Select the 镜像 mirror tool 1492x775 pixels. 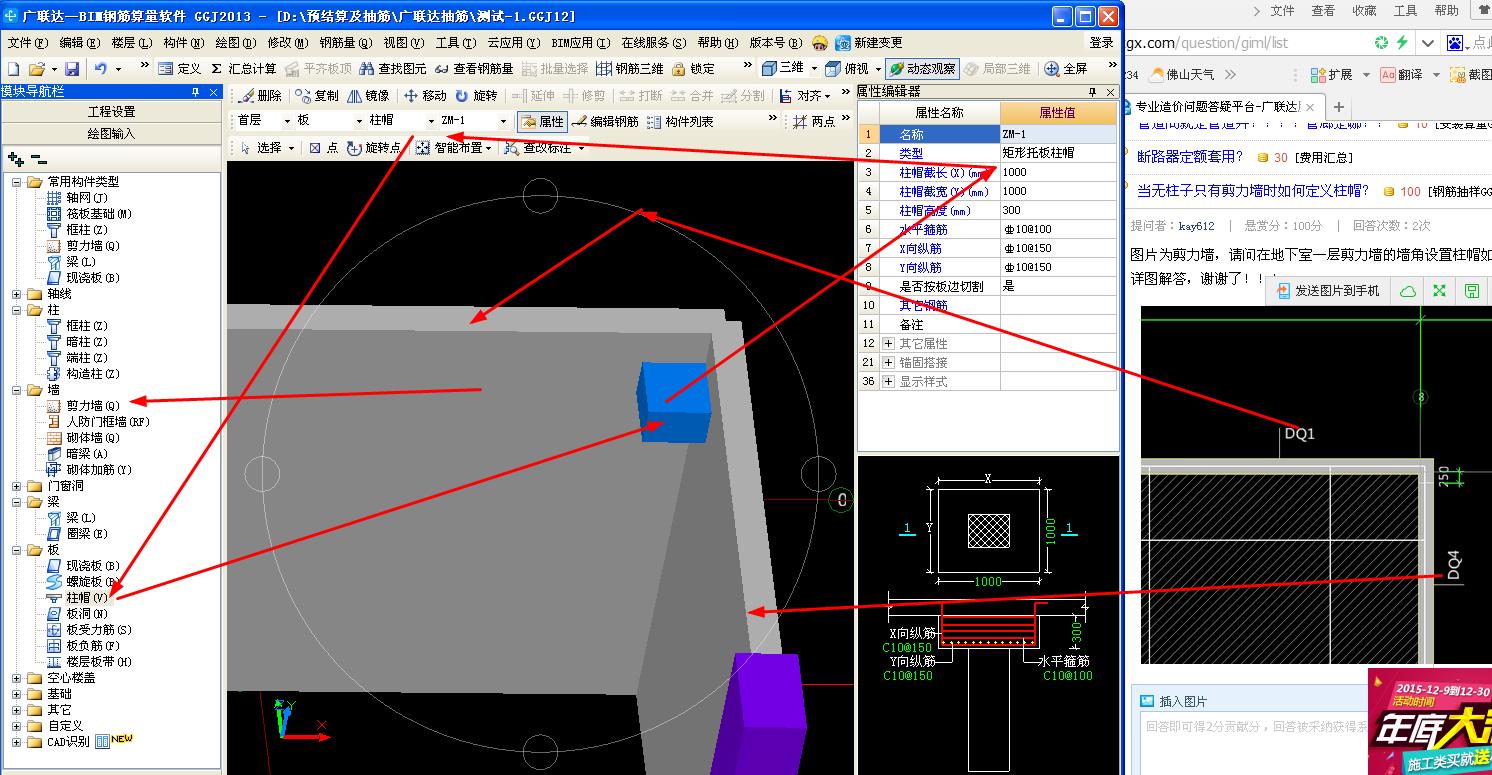click(368, 95)
